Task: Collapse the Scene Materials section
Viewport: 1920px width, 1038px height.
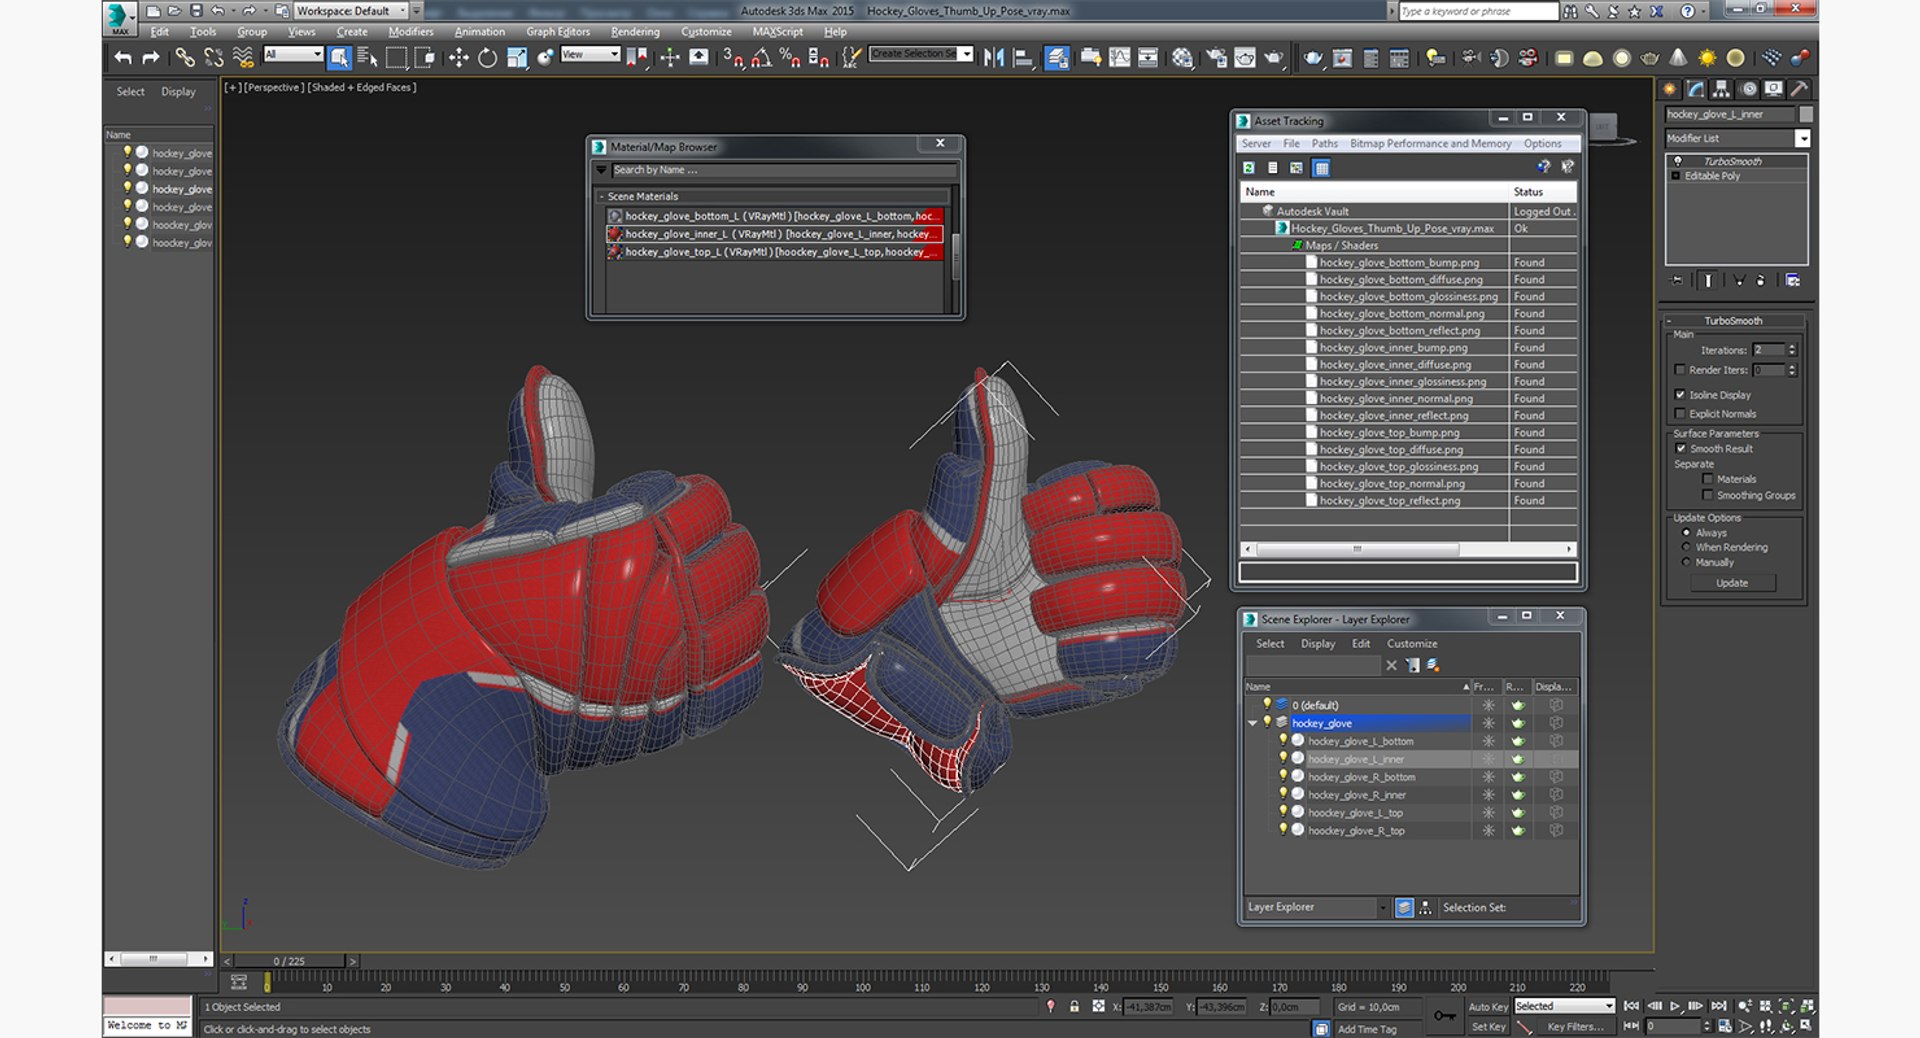Action: tap(600, 197)
